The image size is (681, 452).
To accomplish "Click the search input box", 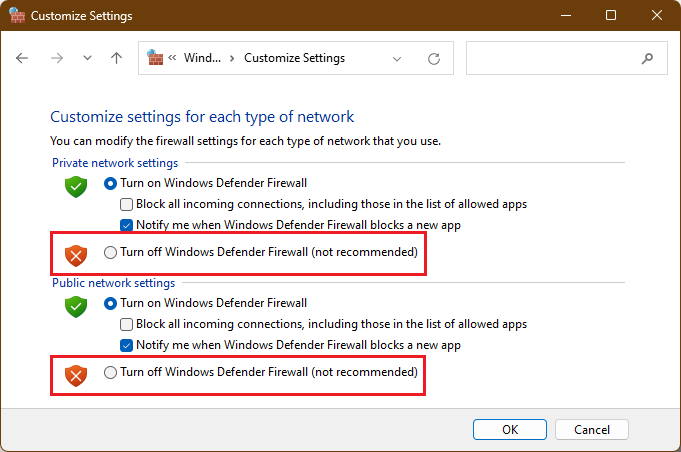I will pos(567,58).
